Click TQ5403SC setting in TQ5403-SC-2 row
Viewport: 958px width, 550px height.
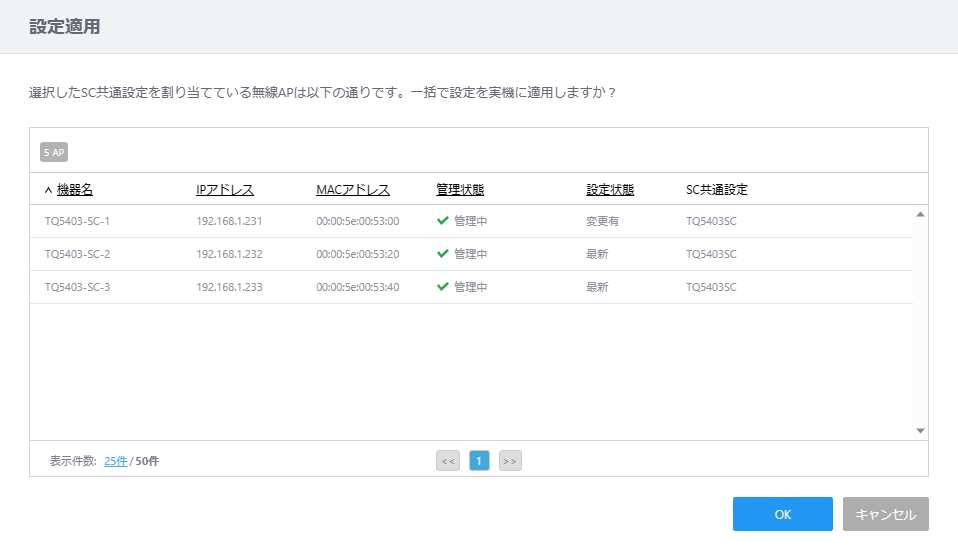coord(711,254)
